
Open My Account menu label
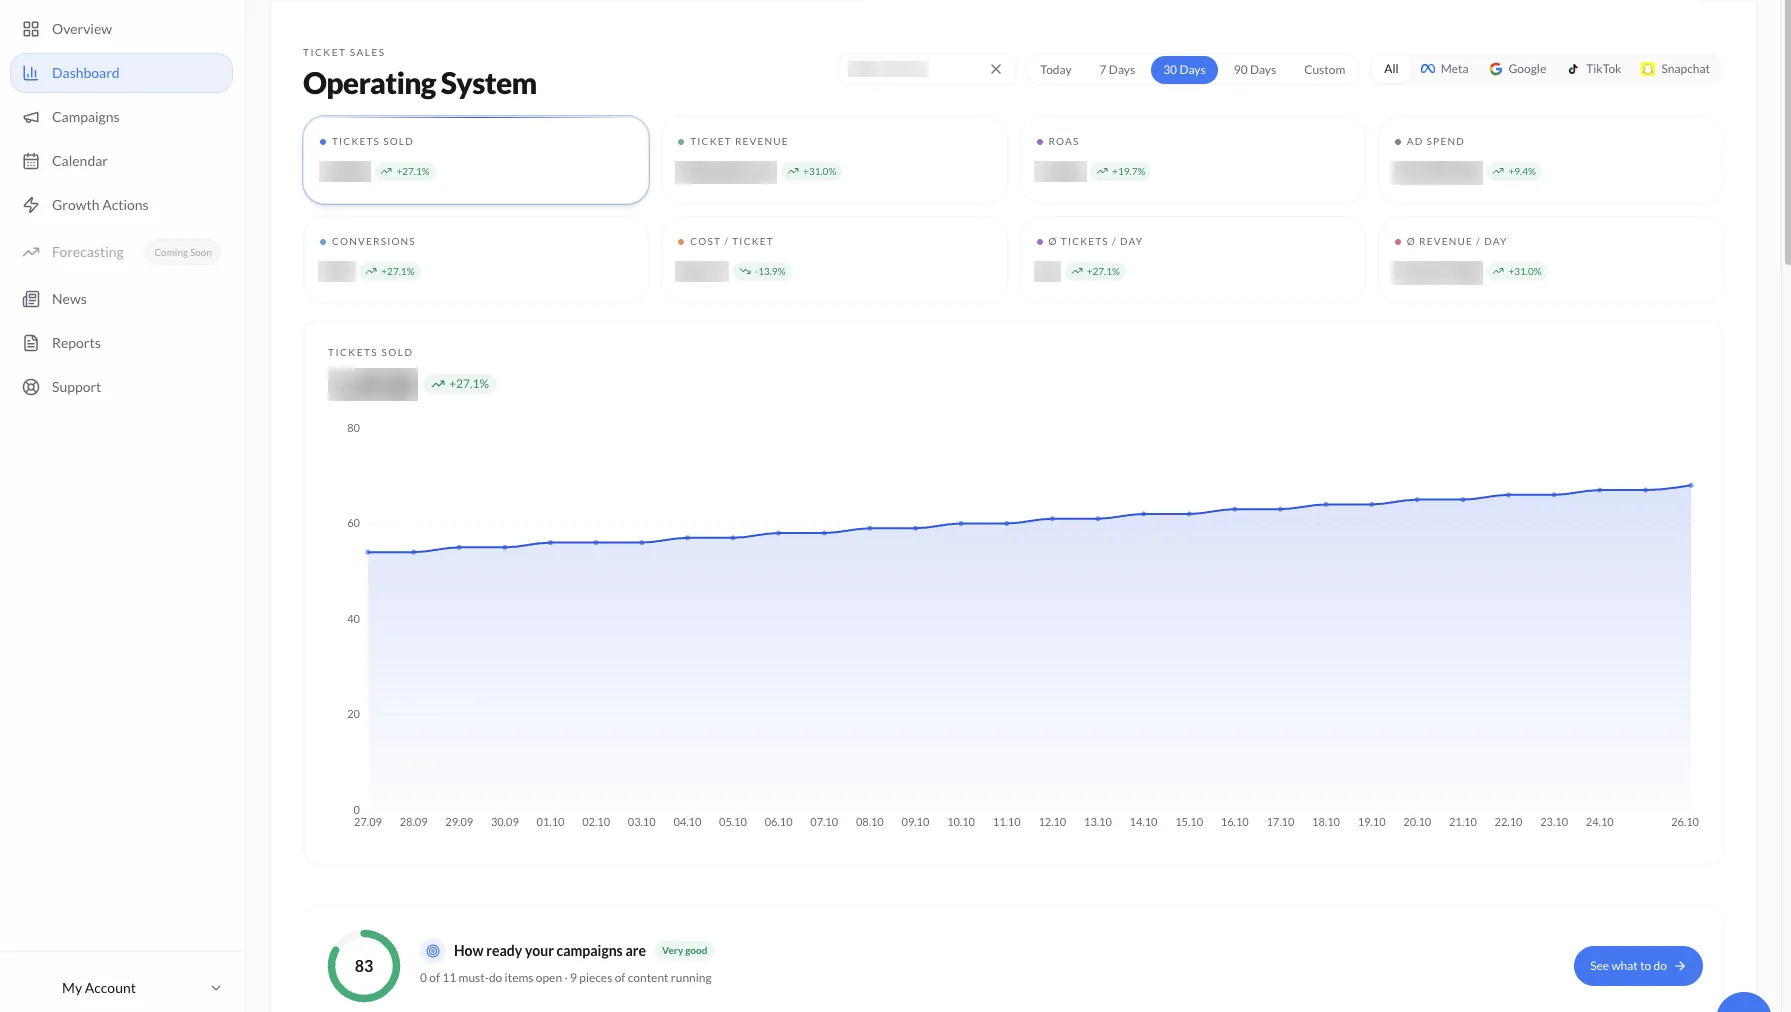99,988
